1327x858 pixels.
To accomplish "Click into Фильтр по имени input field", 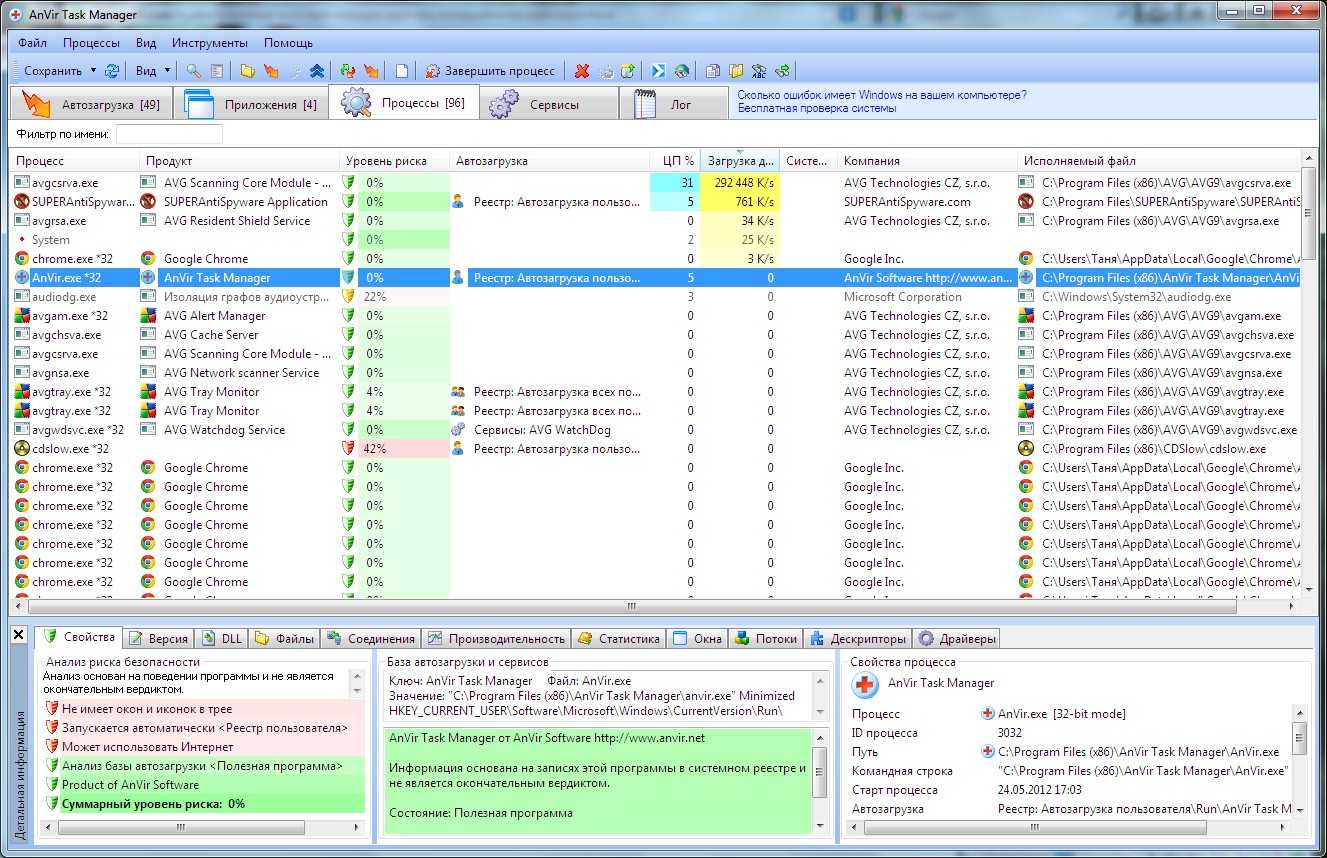I will [169, 134].
